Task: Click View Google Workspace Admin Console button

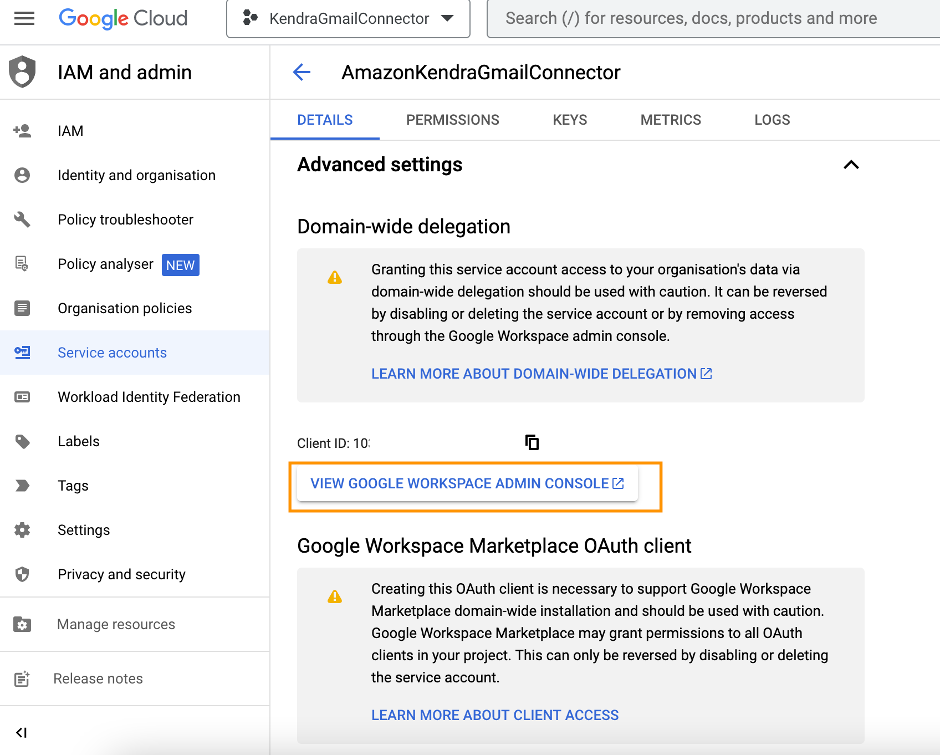Action: [467, 484]
